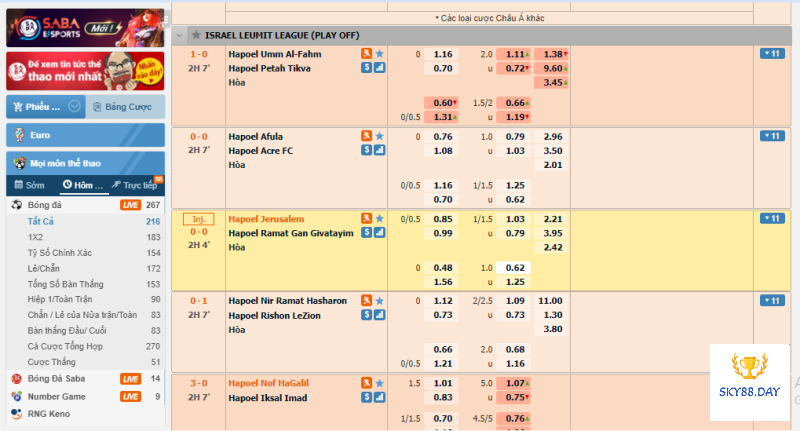Open the orange icon next to Hapoel Jerusalem
The image size is (800, 431).
pyautogui.click(x=367, y=218)
